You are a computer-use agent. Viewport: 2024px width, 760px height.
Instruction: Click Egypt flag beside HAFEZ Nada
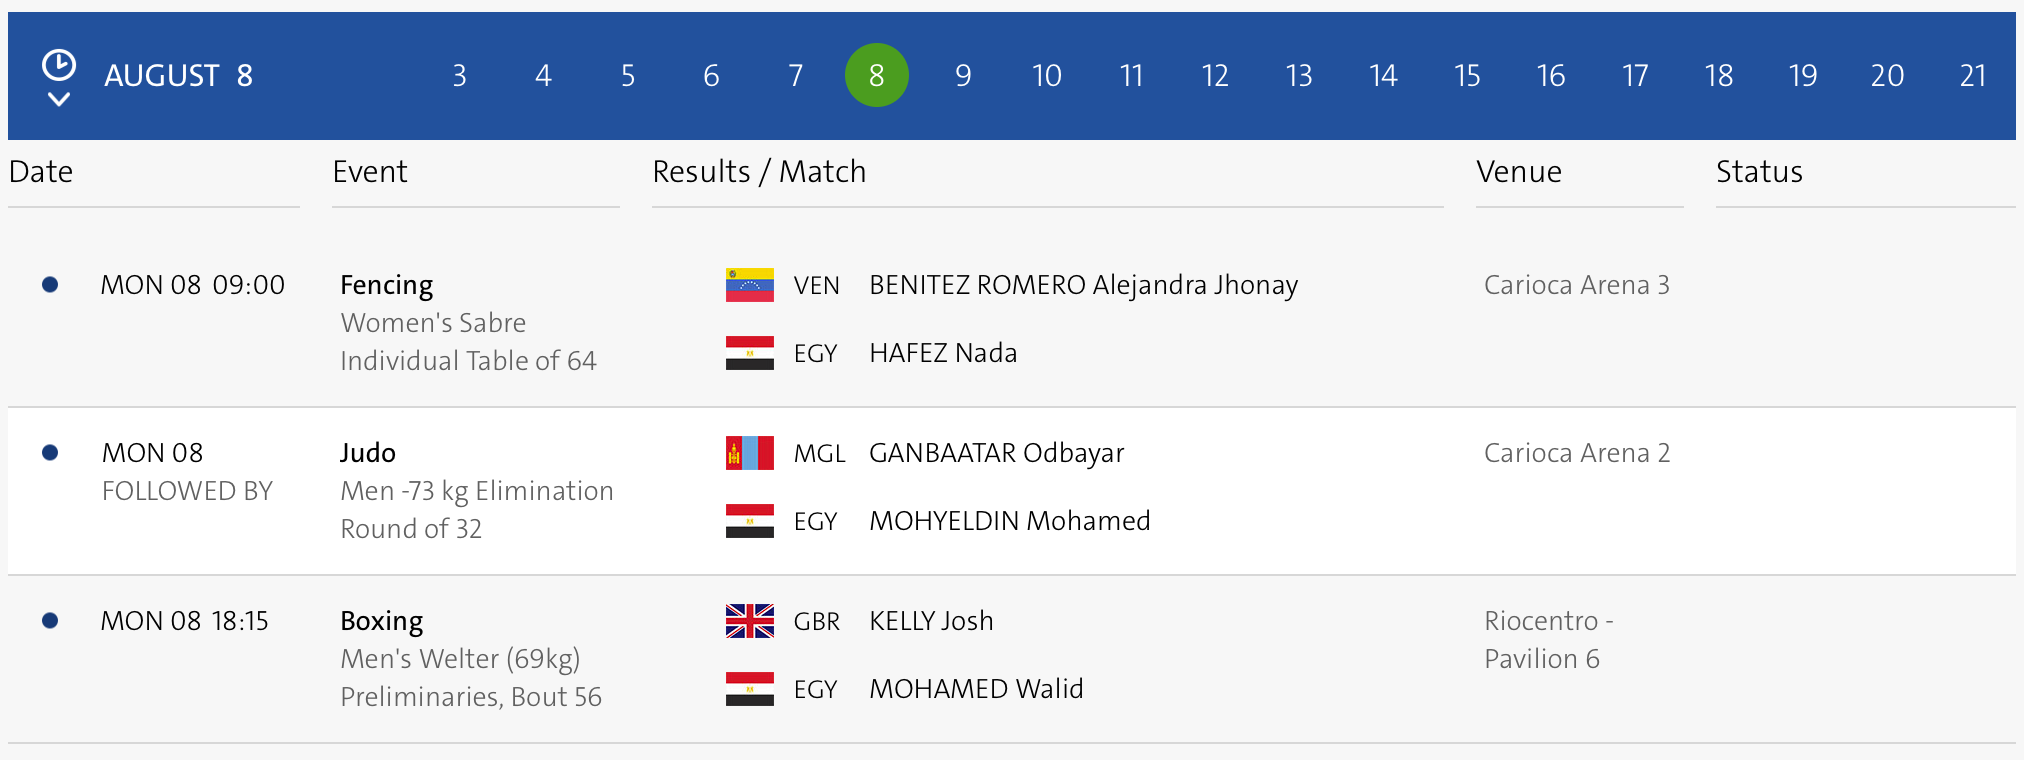coord(749,353)
